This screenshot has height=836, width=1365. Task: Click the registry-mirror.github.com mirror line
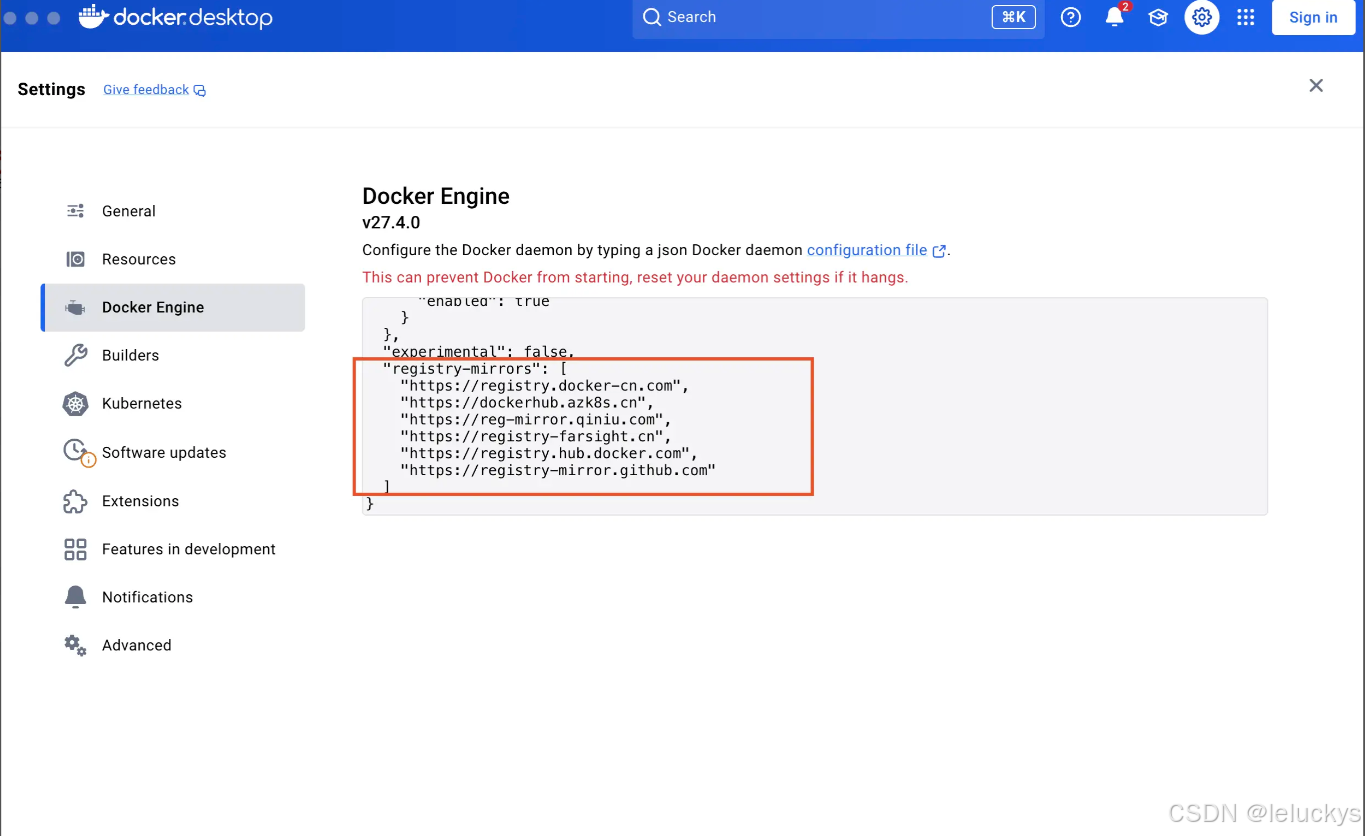click(558, 470)
